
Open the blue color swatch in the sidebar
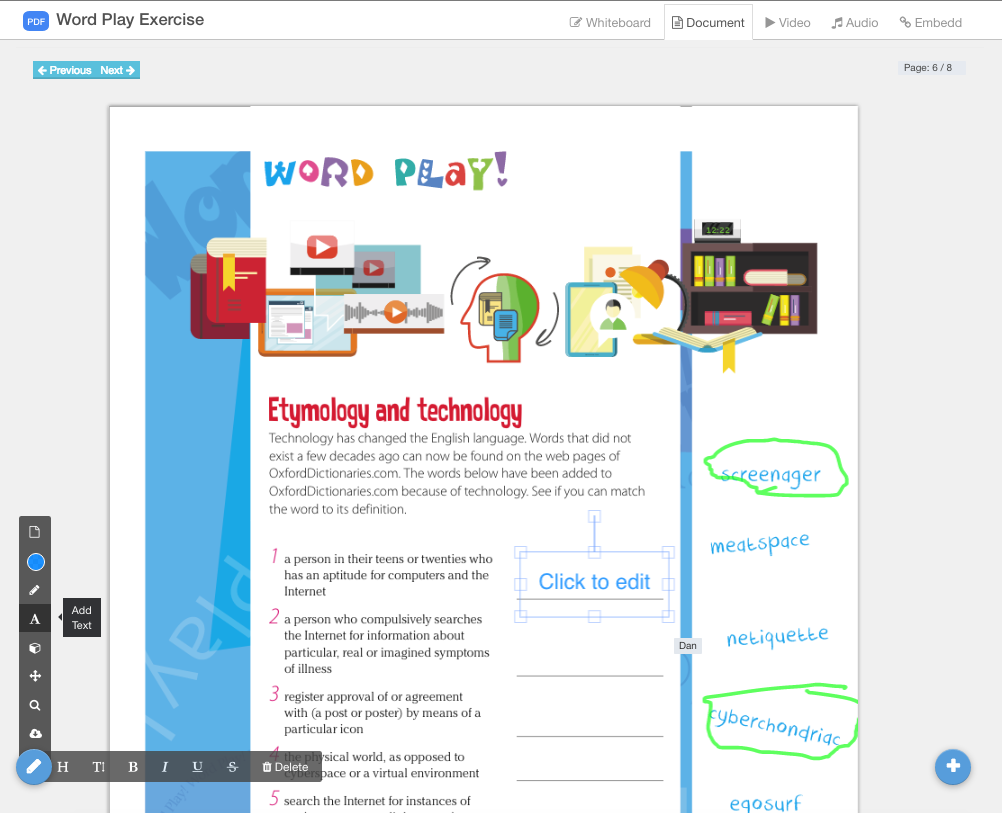tap(34, 561)
